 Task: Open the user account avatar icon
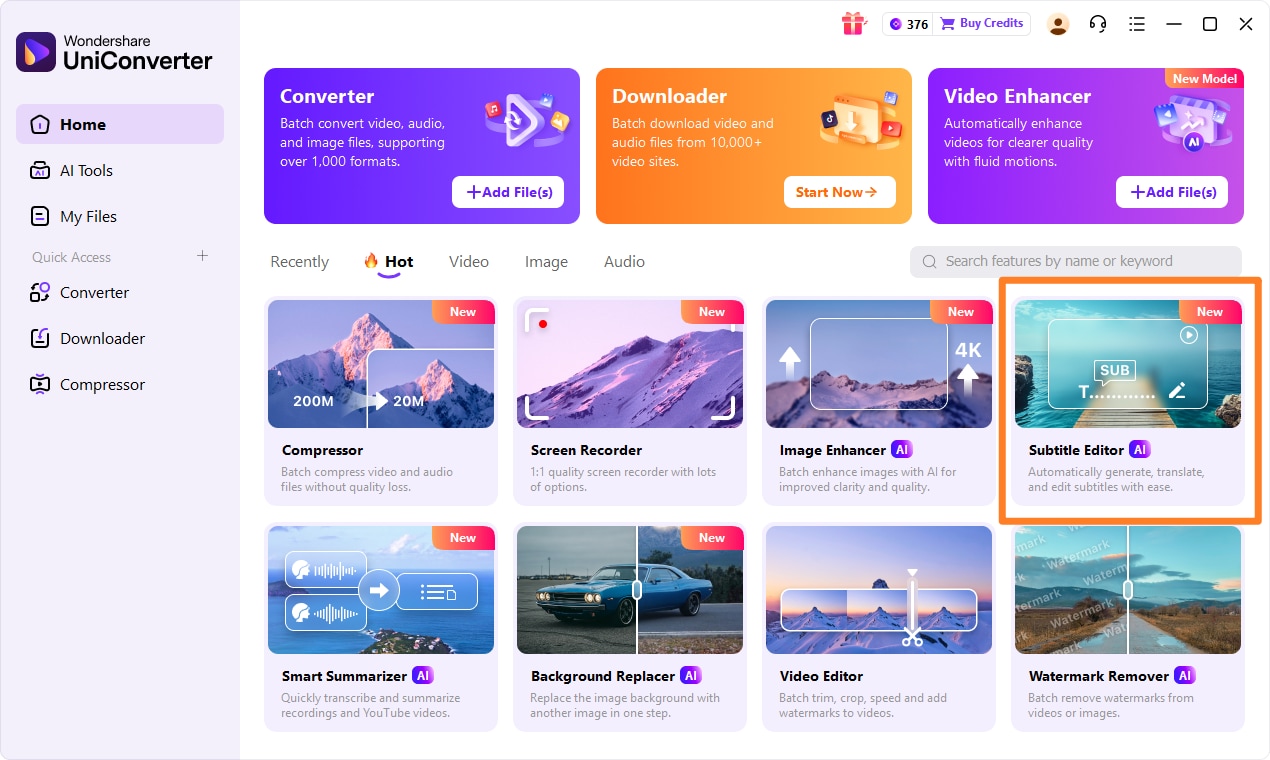(1058, 24)
